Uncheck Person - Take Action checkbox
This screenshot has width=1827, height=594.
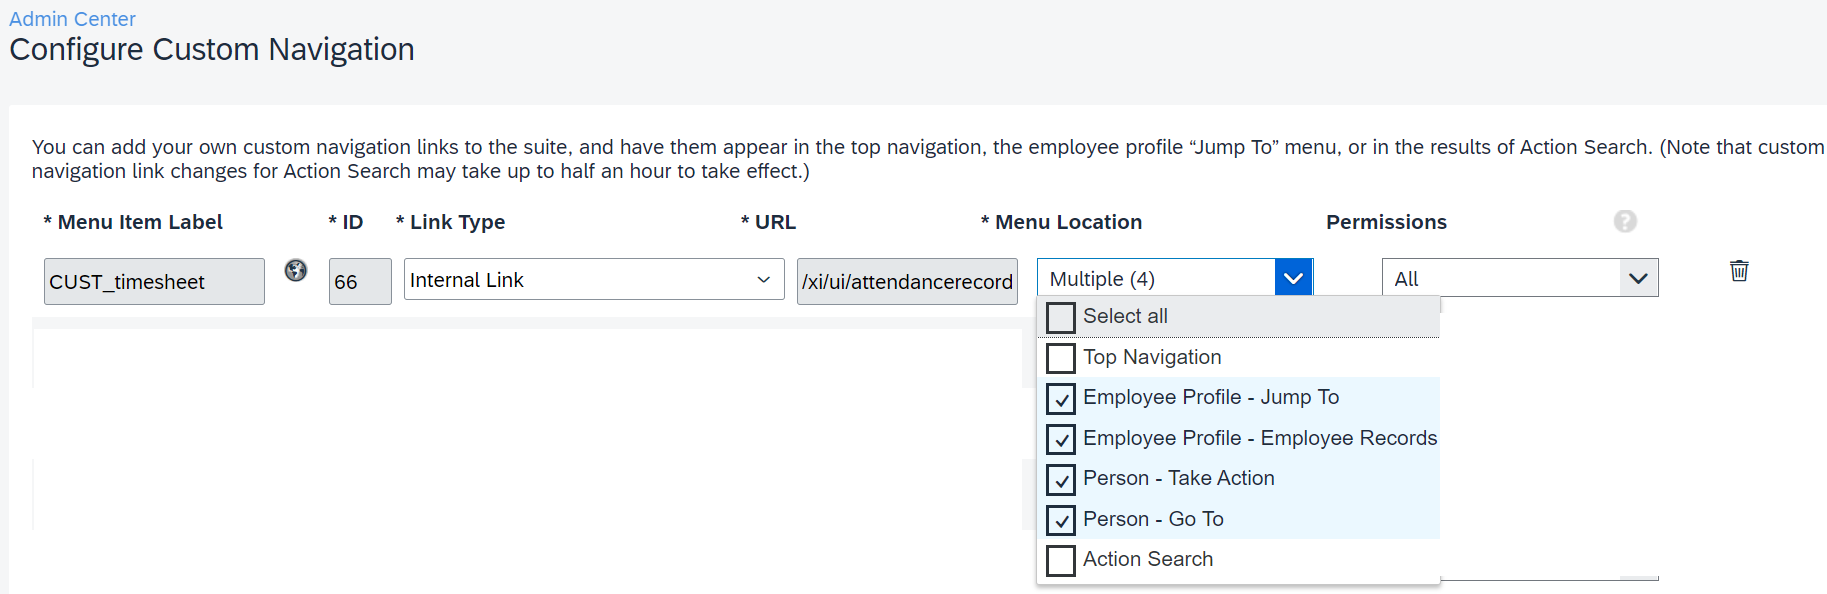1060,479
